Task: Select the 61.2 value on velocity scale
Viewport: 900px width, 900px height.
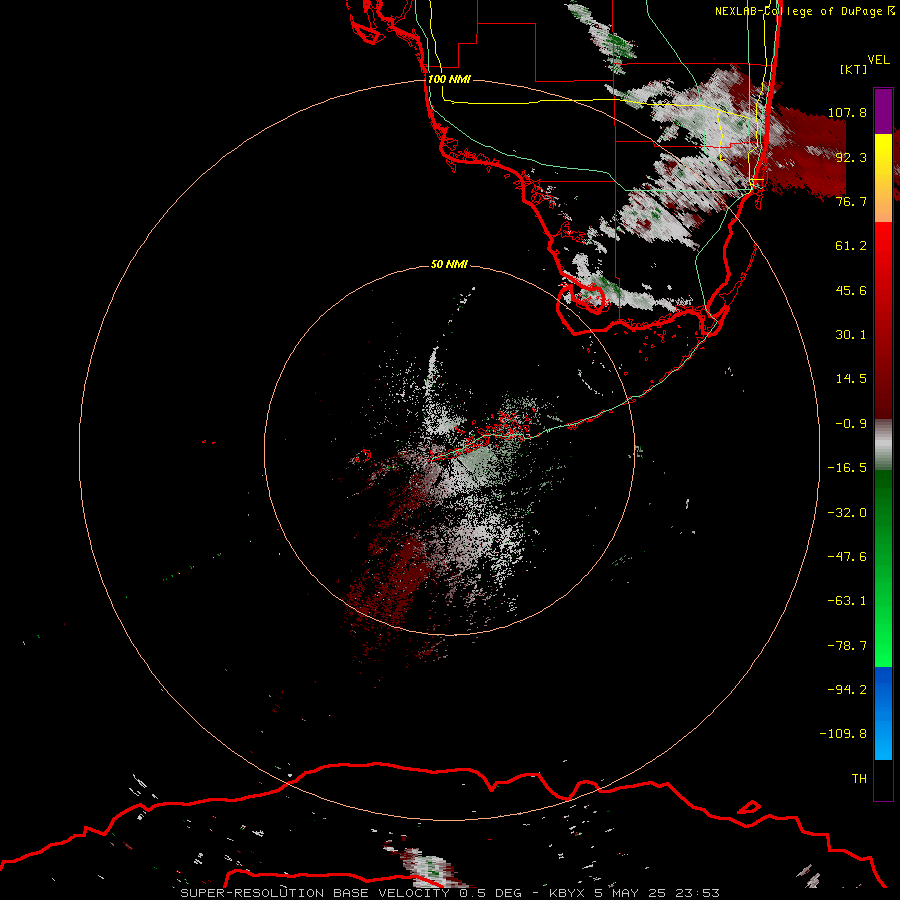Action: (851, 246)
